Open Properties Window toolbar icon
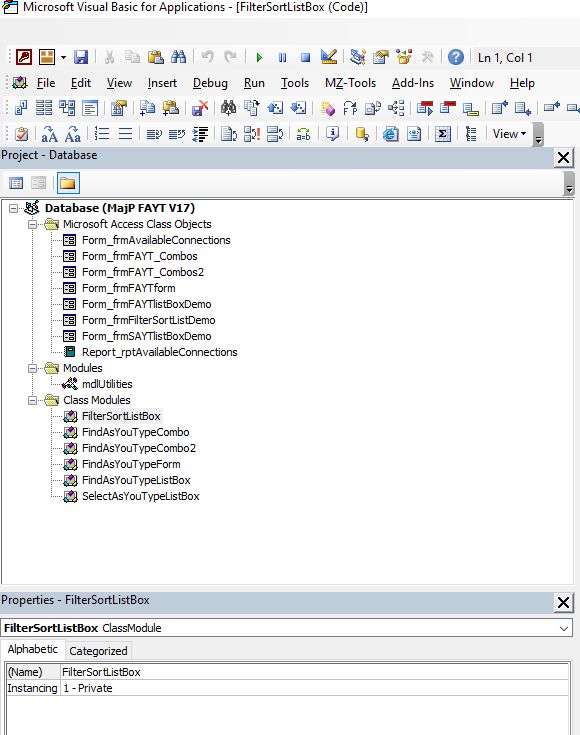580x735 pixels. pyautogui.click(x=381, y=57)
